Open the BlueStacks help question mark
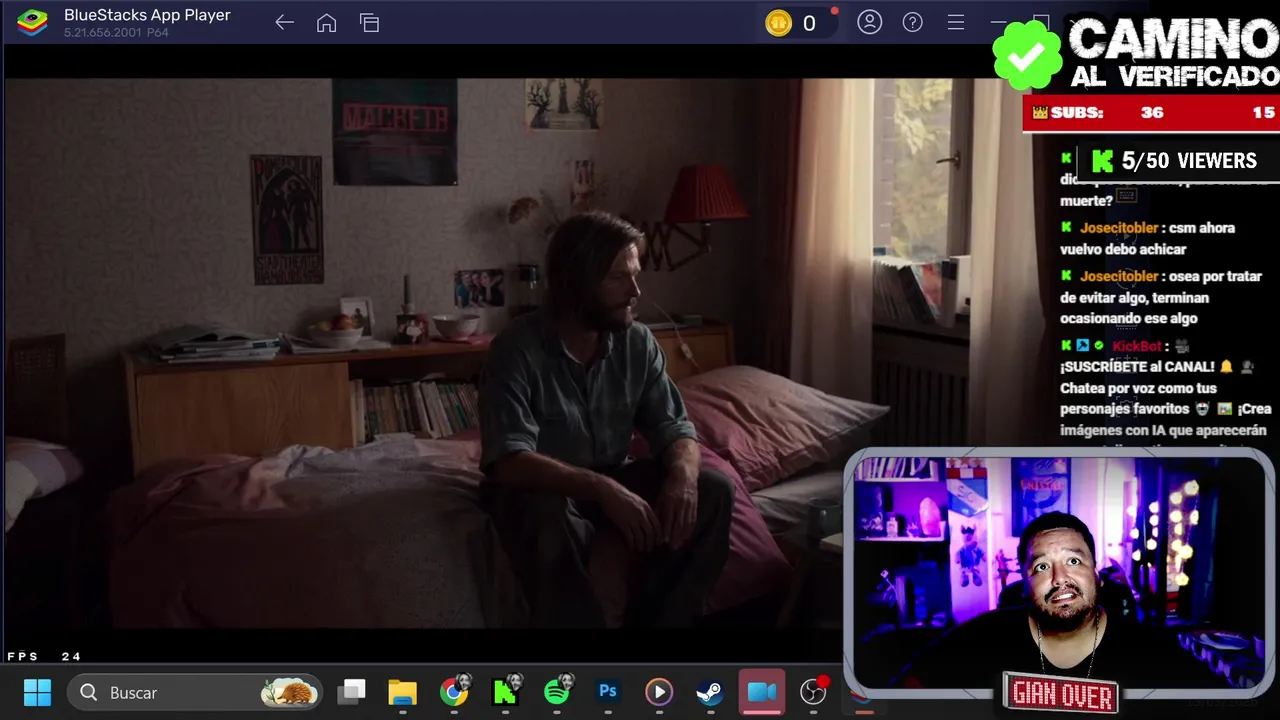The height and width of the screenshot is (720, 1280). pyautogui.click(x=912, y=22)
